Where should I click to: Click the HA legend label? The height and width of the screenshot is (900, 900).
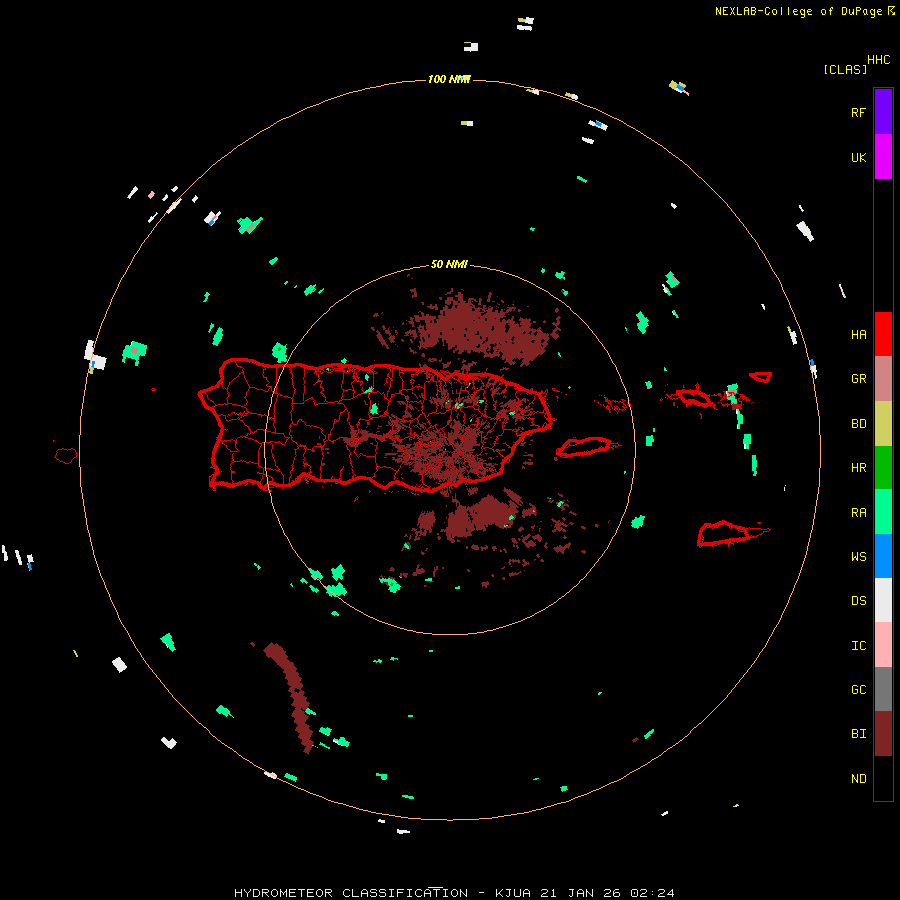click(859, 335)
